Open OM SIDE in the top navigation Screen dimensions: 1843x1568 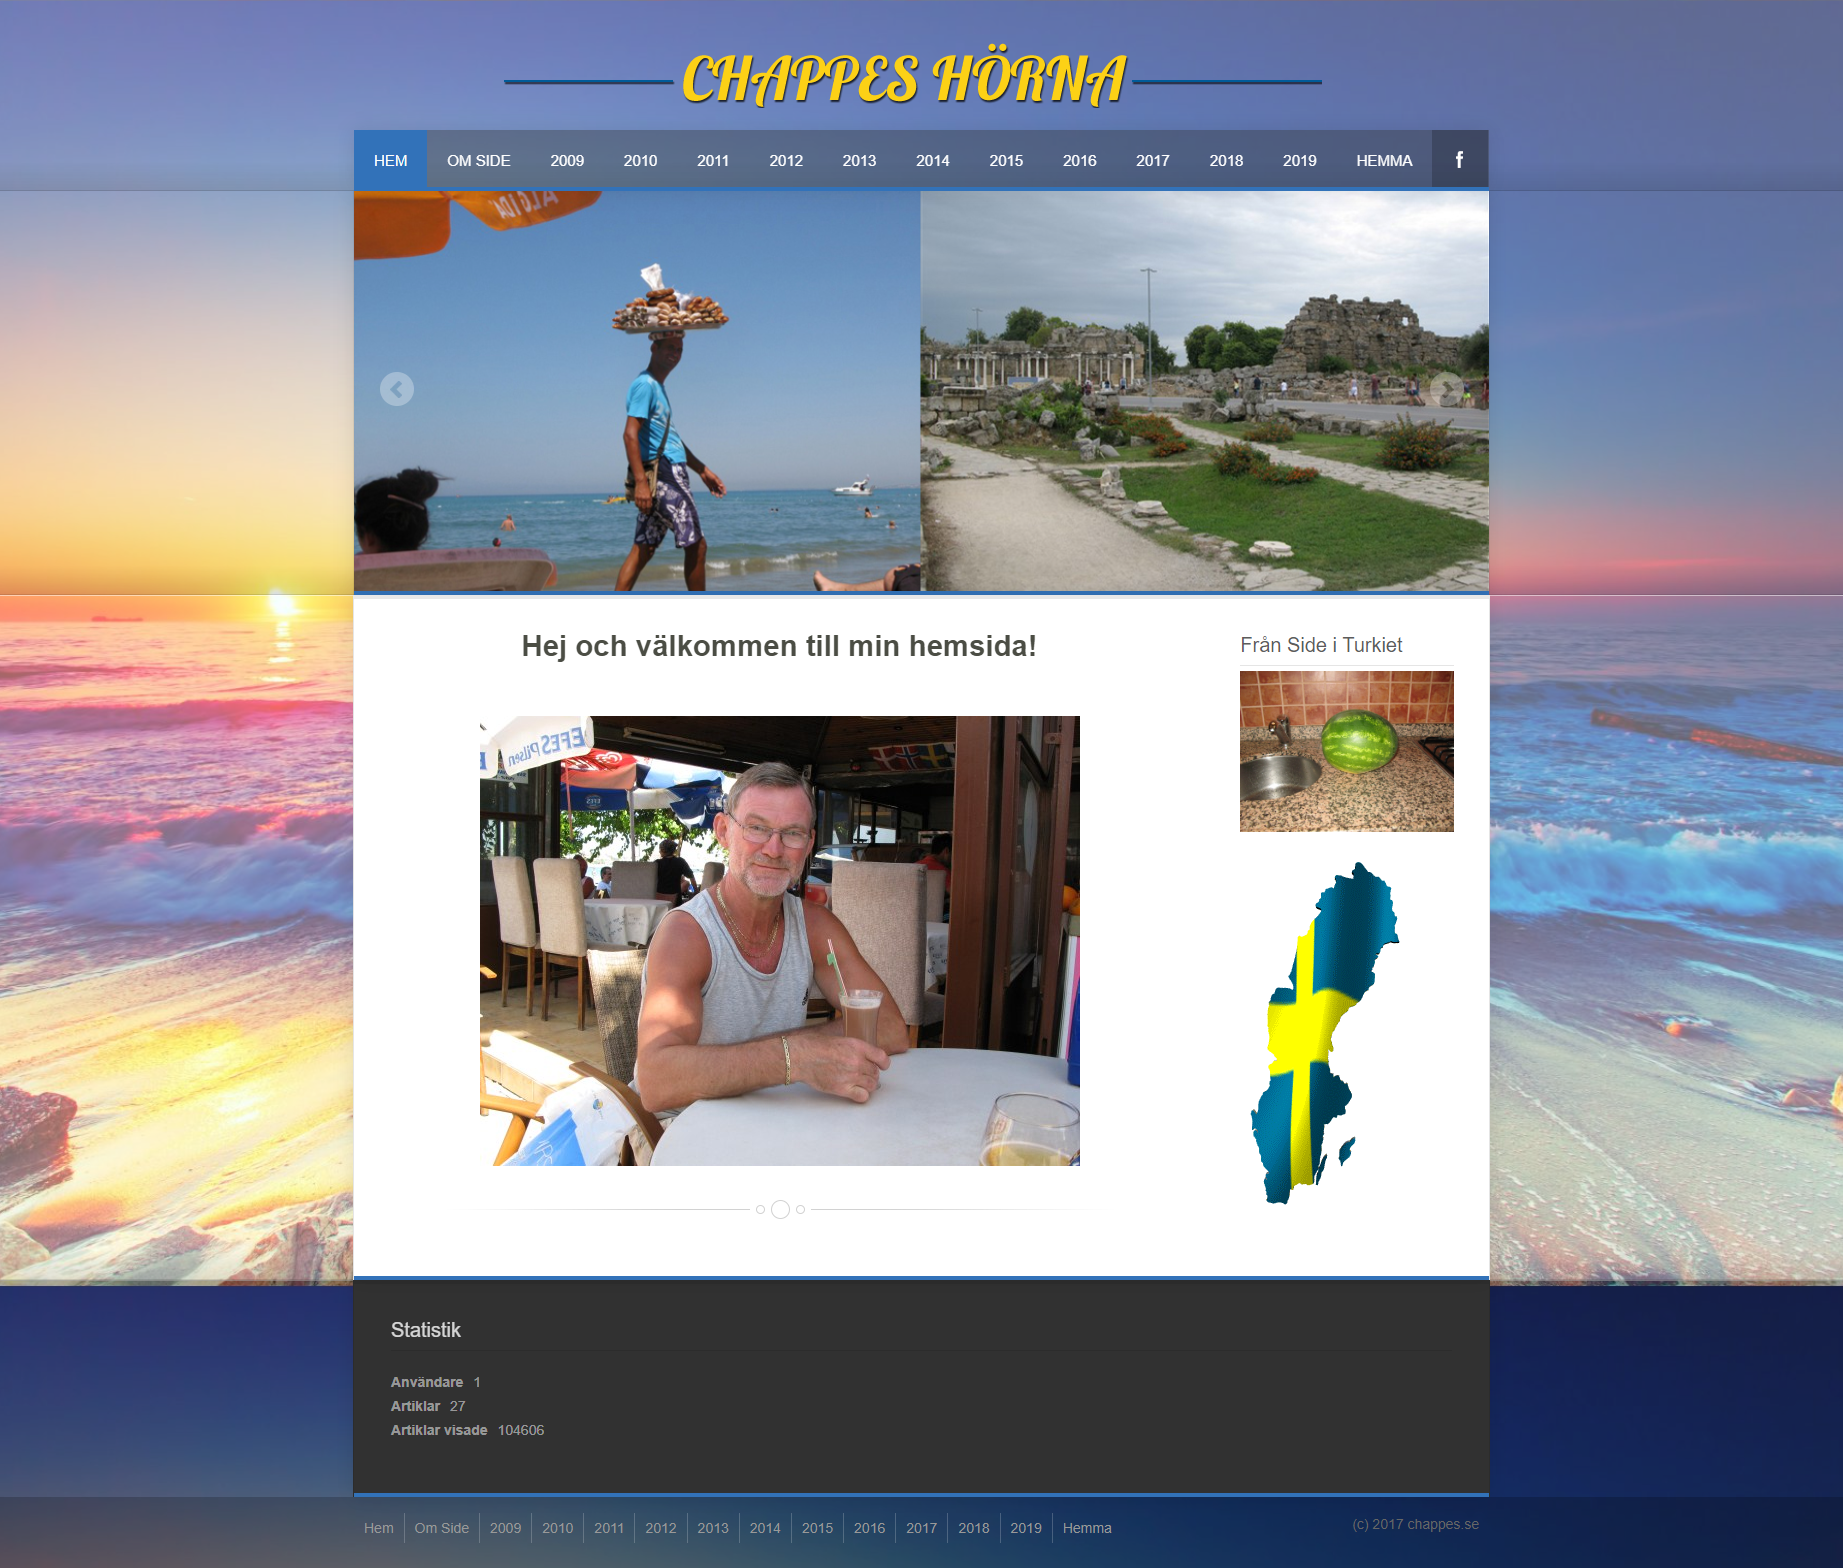(479, 159)
